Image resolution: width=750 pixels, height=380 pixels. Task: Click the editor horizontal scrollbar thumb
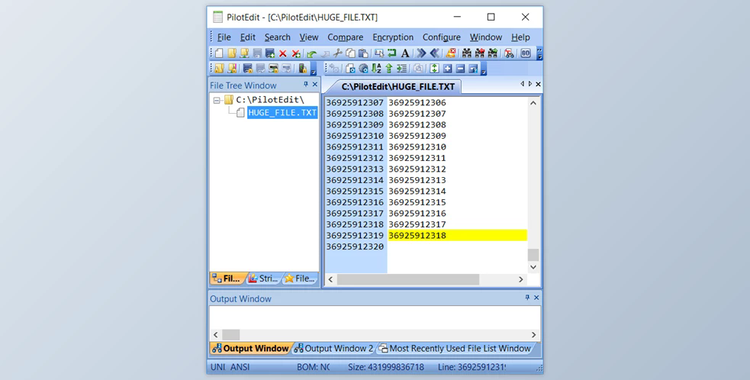(x=408, y=279)
